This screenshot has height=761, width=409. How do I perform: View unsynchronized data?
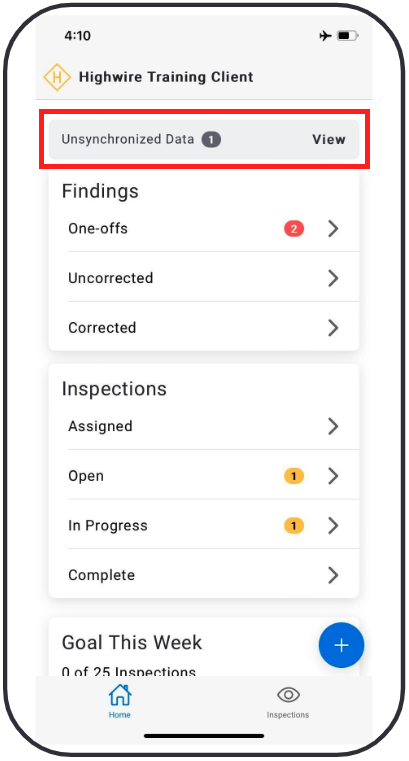tap(329, 139)
